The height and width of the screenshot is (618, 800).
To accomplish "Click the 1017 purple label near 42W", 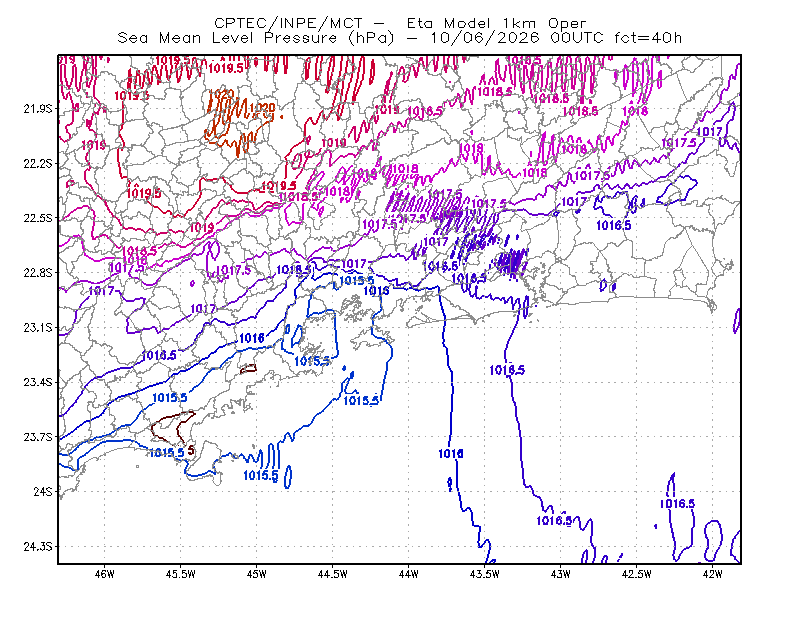I will 710,132.
